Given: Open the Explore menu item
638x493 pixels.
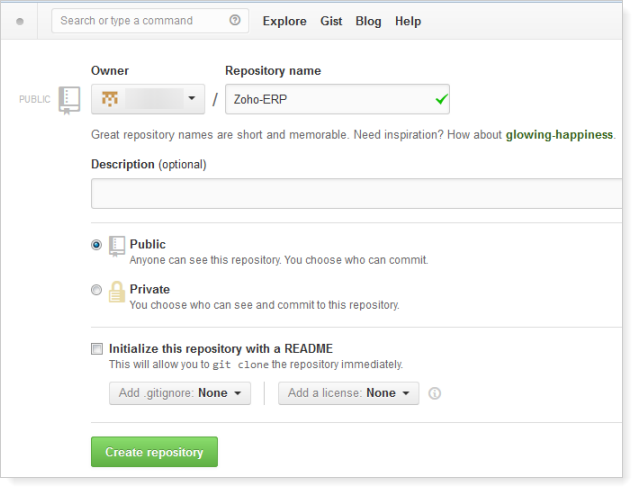Looking at the screenshot, I should 284,21.
